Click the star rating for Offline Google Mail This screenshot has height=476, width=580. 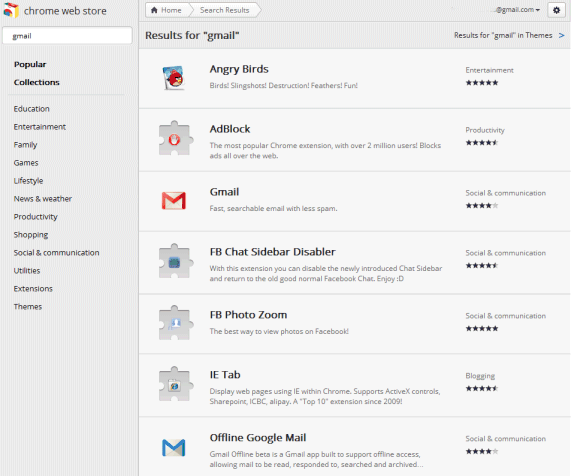pos(482,451)
